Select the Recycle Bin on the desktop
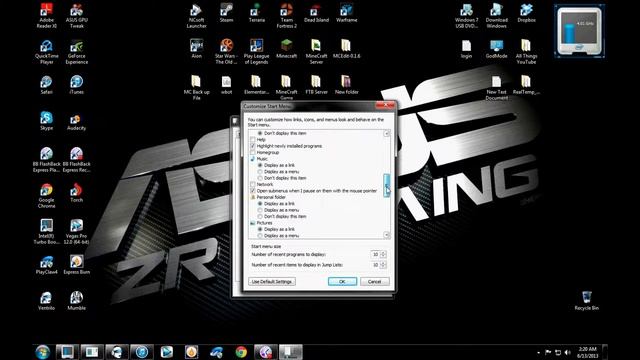Image resolution: width=640 pixels, height=360 pixels. pos(587,301)
